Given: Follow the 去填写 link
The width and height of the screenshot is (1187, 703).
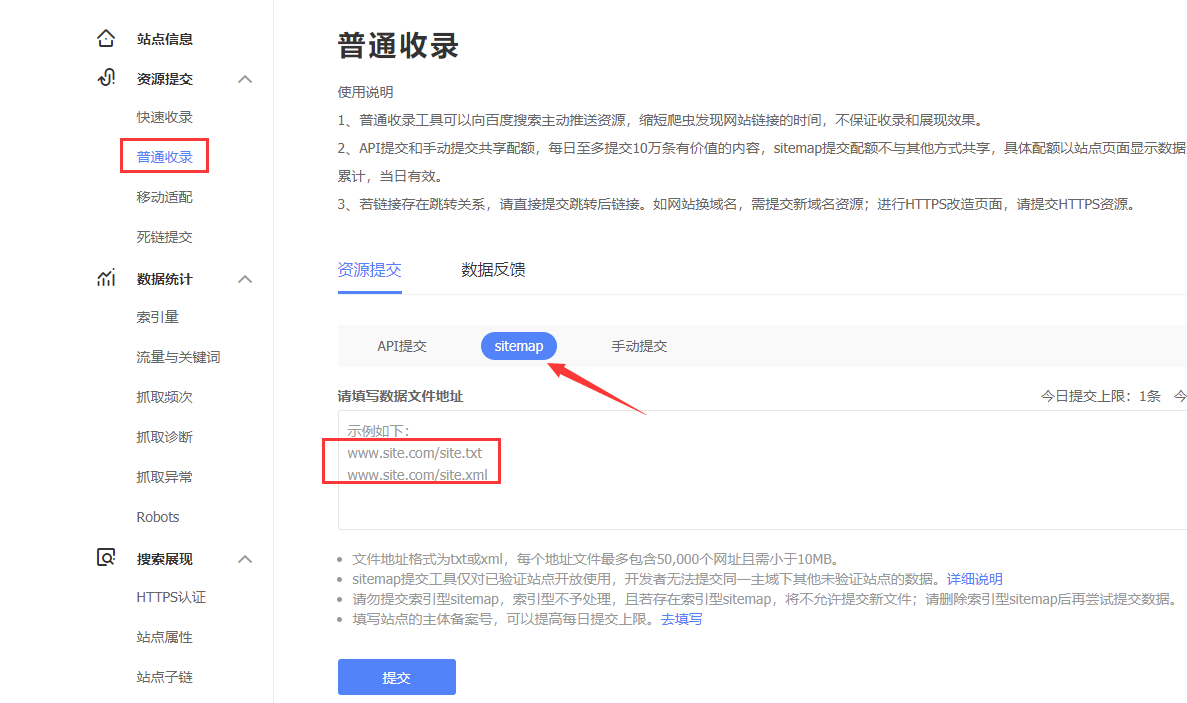Looking at the screenshot, I should [x=681, y=619].
